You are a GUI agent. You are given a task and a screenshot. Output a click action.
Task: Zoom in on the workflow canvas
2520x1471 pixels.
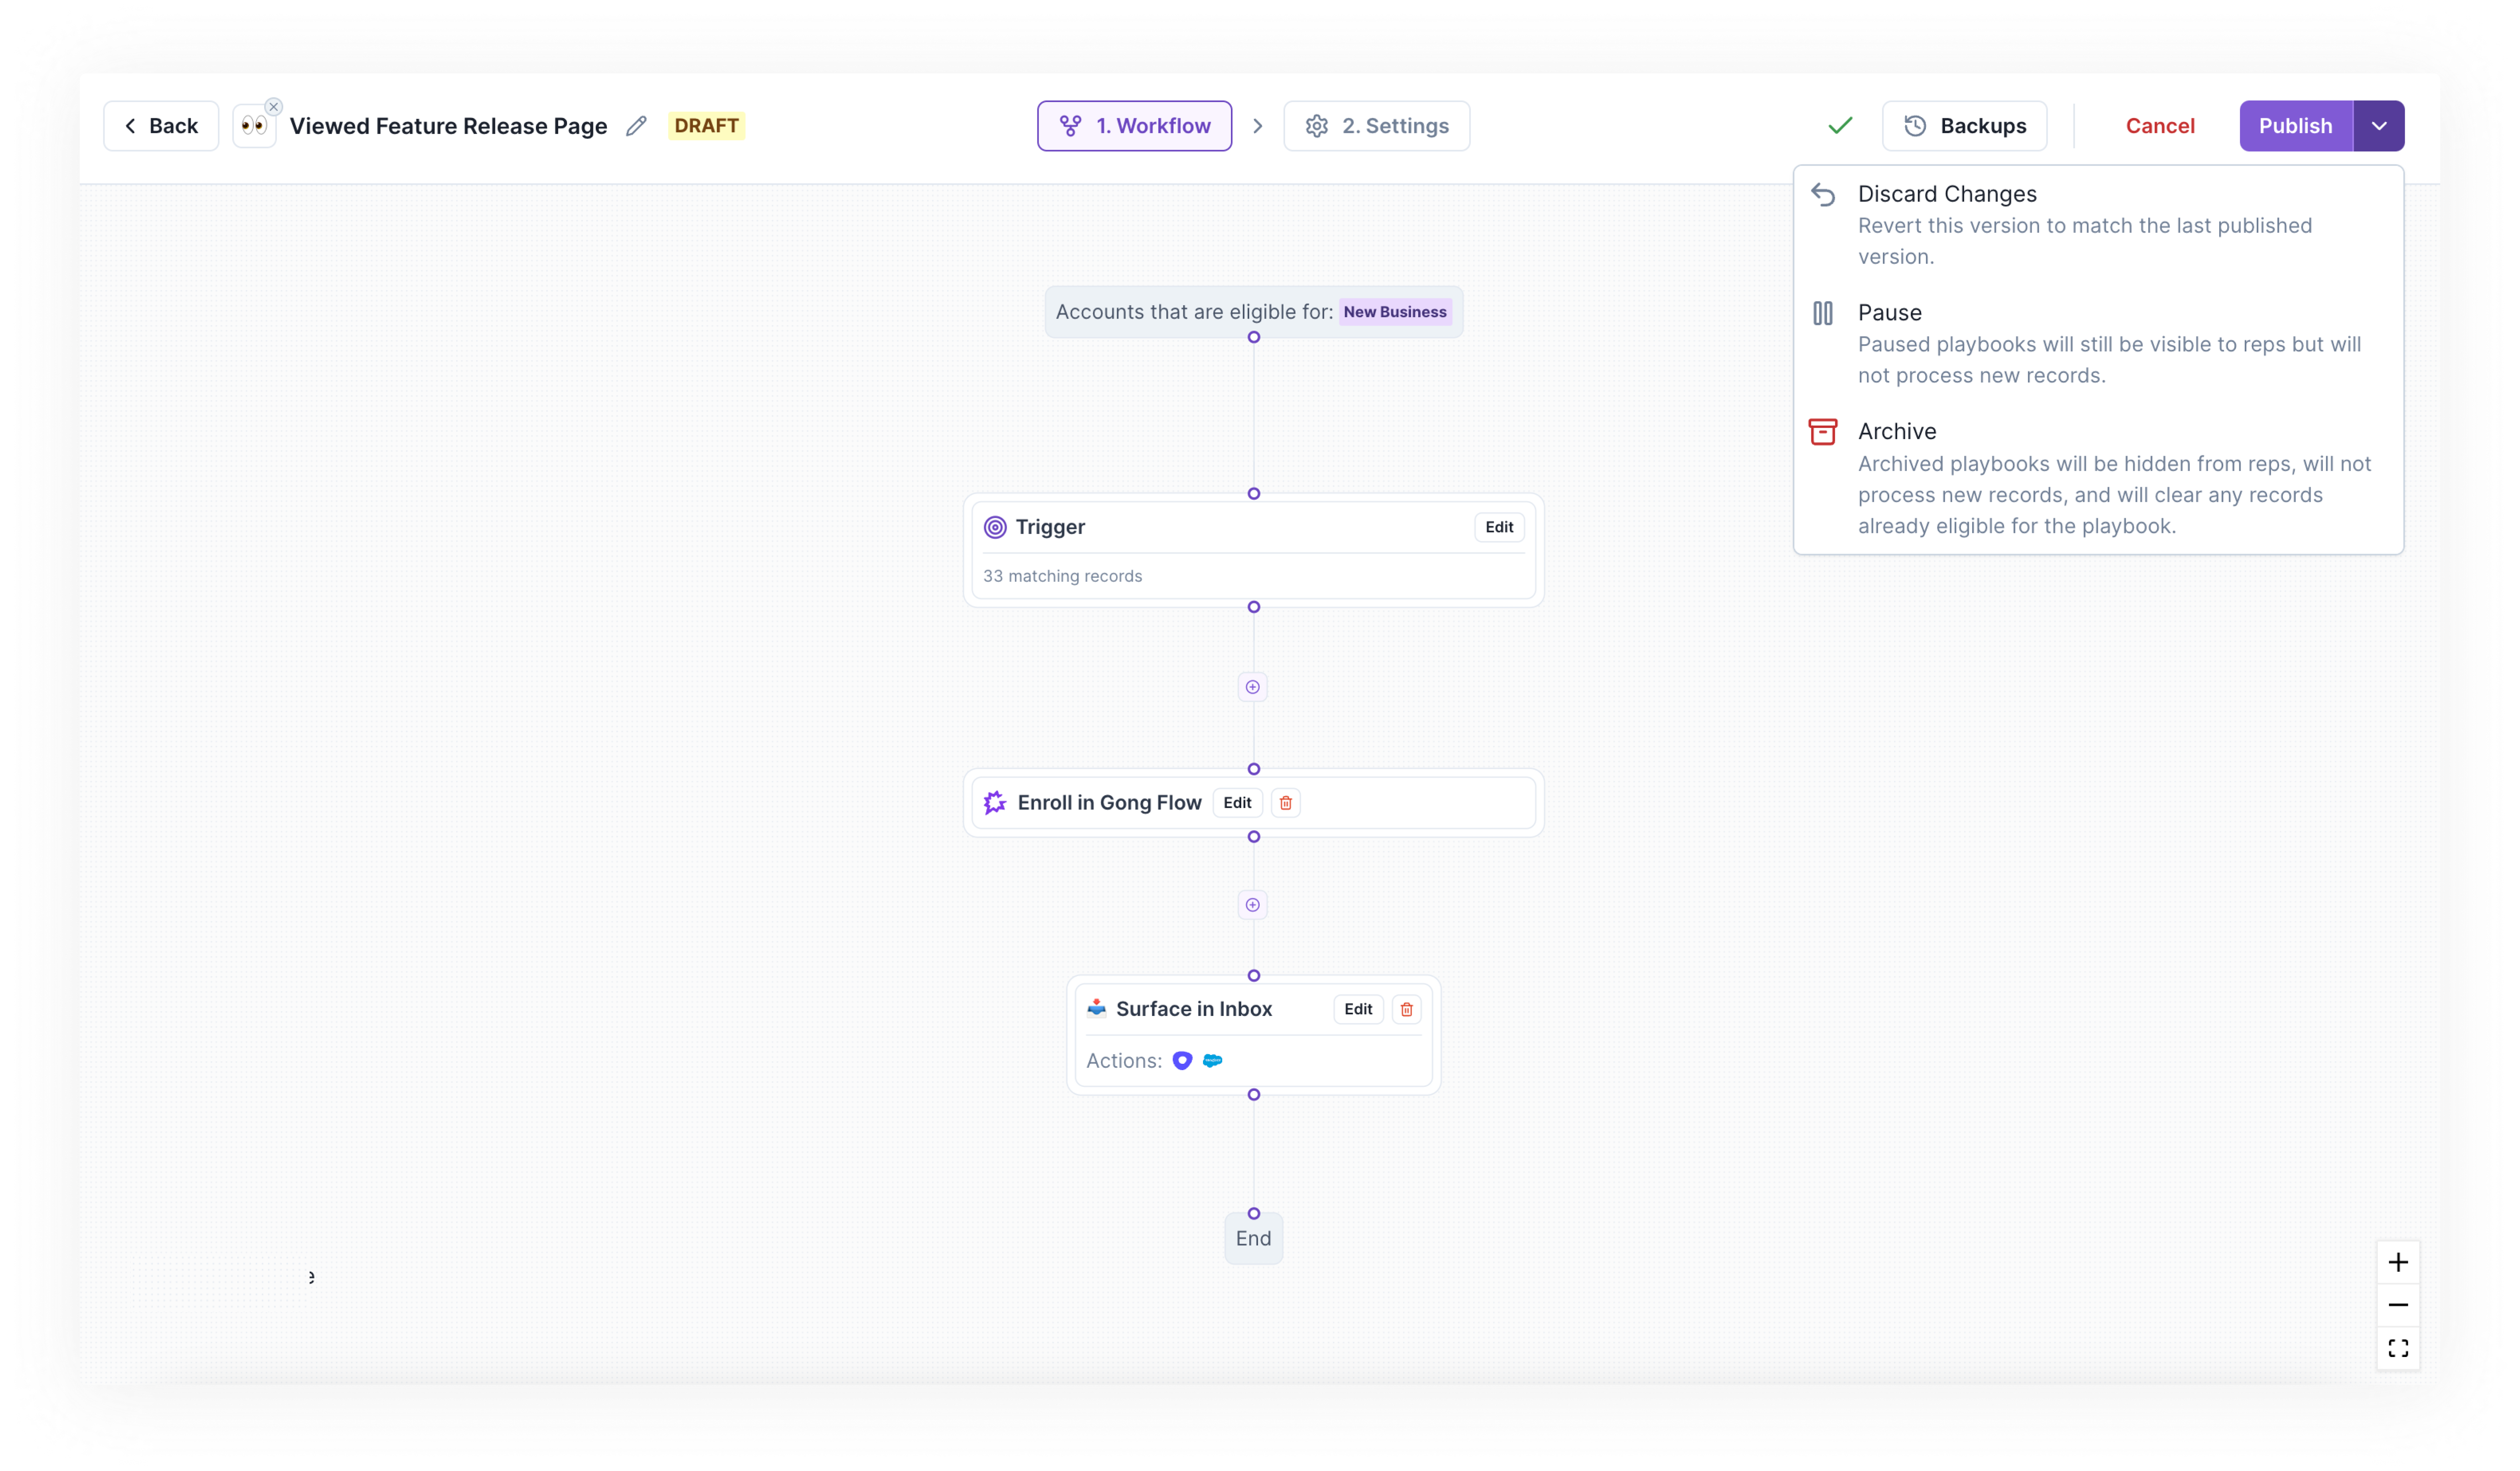(x=2397, y=1262)
